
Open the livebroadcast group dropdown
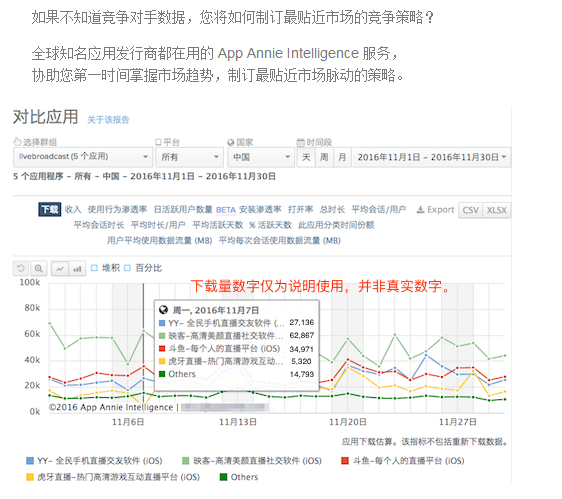pyautogui.click(x=83, y=157)
